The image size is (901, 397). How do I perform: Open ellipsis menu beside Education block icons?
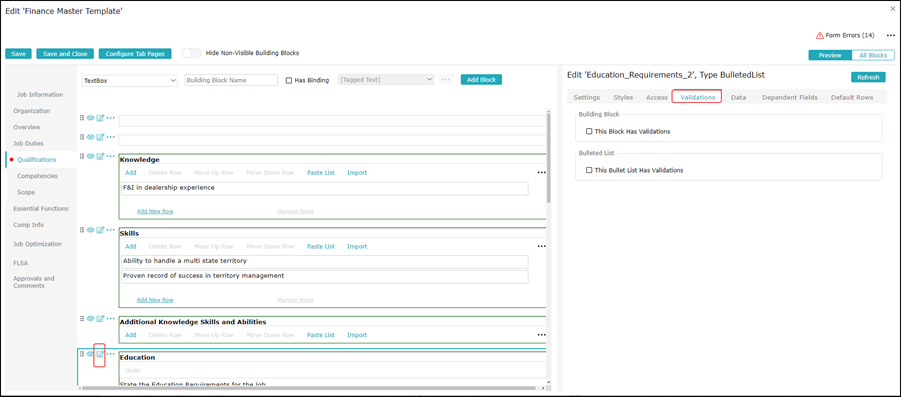click(111, 354)
